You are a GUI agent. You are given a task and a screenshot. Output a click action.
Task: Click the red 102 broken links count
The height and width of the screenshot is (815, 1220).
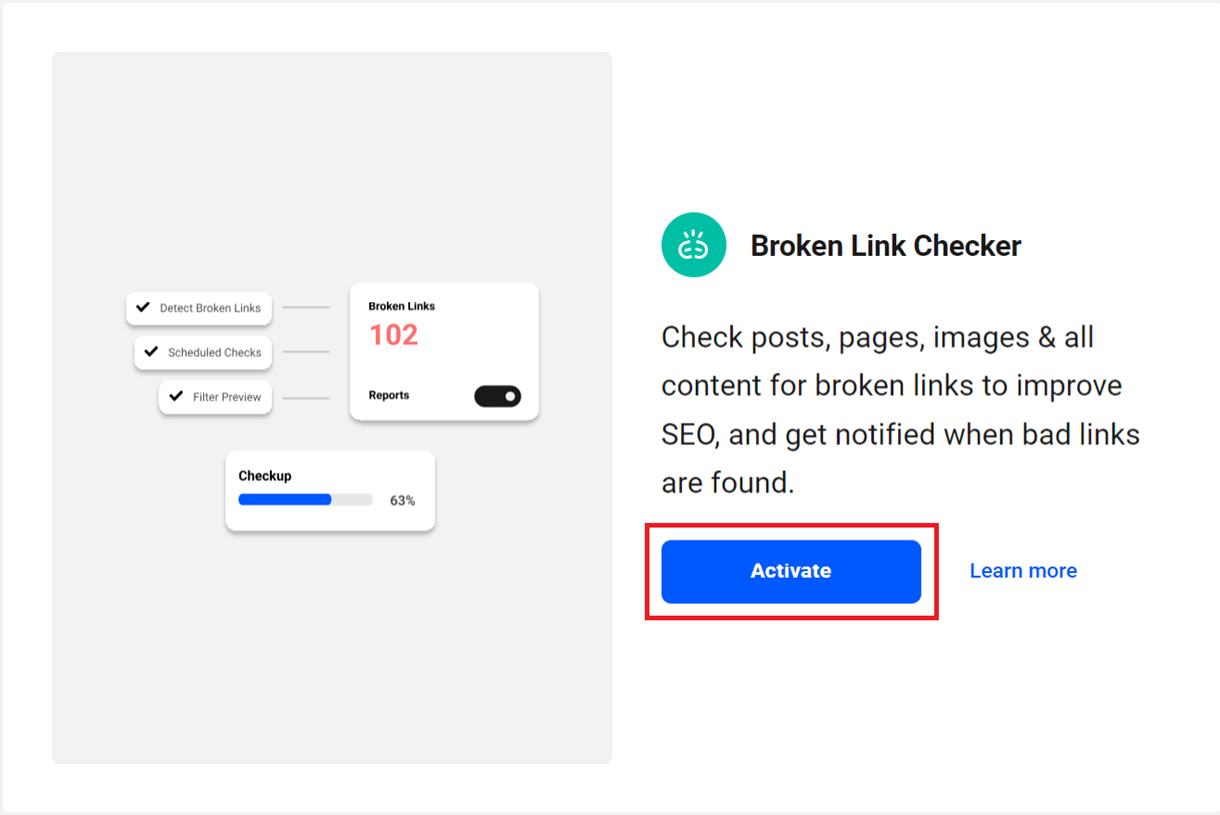(x=393, y=335)
